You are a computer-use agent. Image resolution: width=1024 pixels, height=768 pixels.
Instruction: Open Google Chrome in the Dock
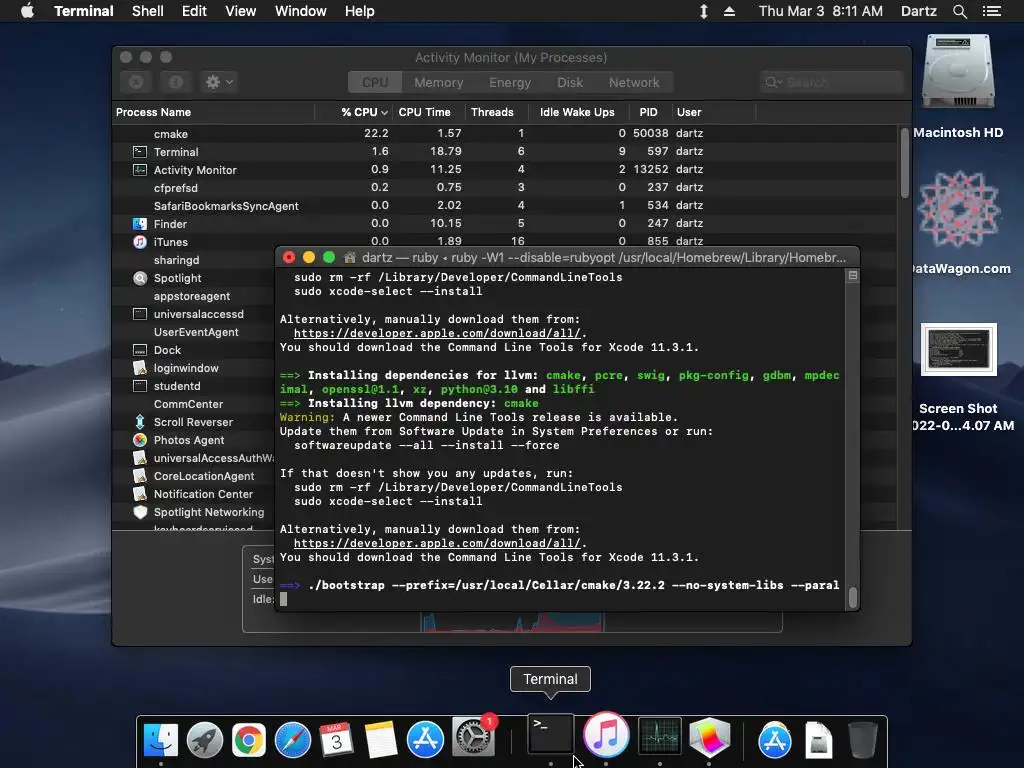(249, 740)
